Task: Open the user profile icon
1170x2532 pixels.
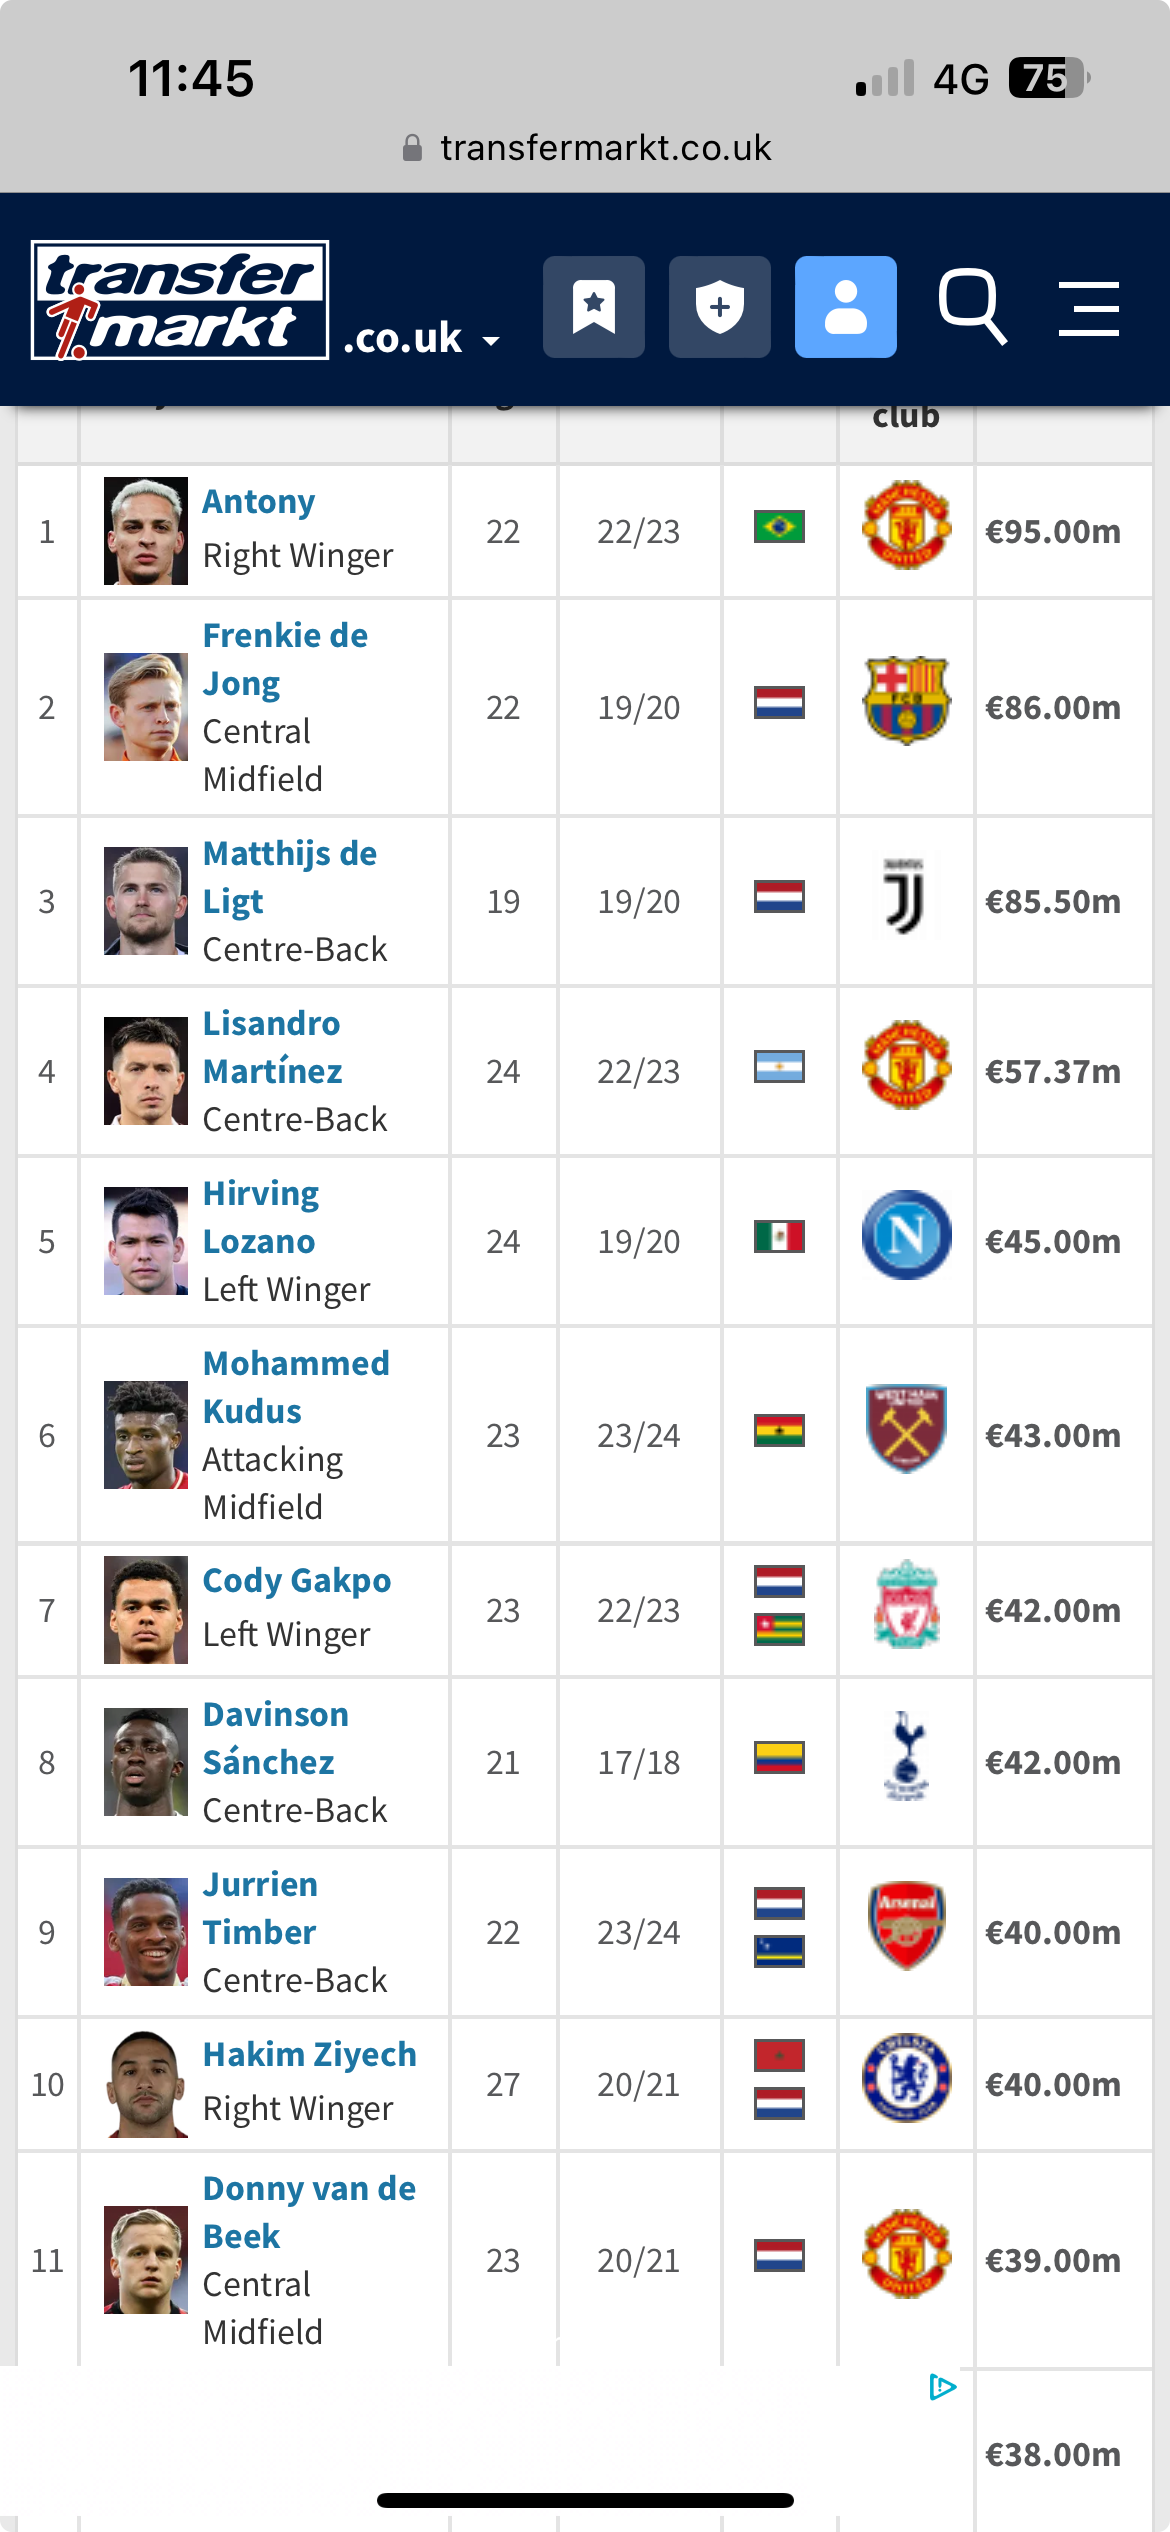Action: click(846, 307)
